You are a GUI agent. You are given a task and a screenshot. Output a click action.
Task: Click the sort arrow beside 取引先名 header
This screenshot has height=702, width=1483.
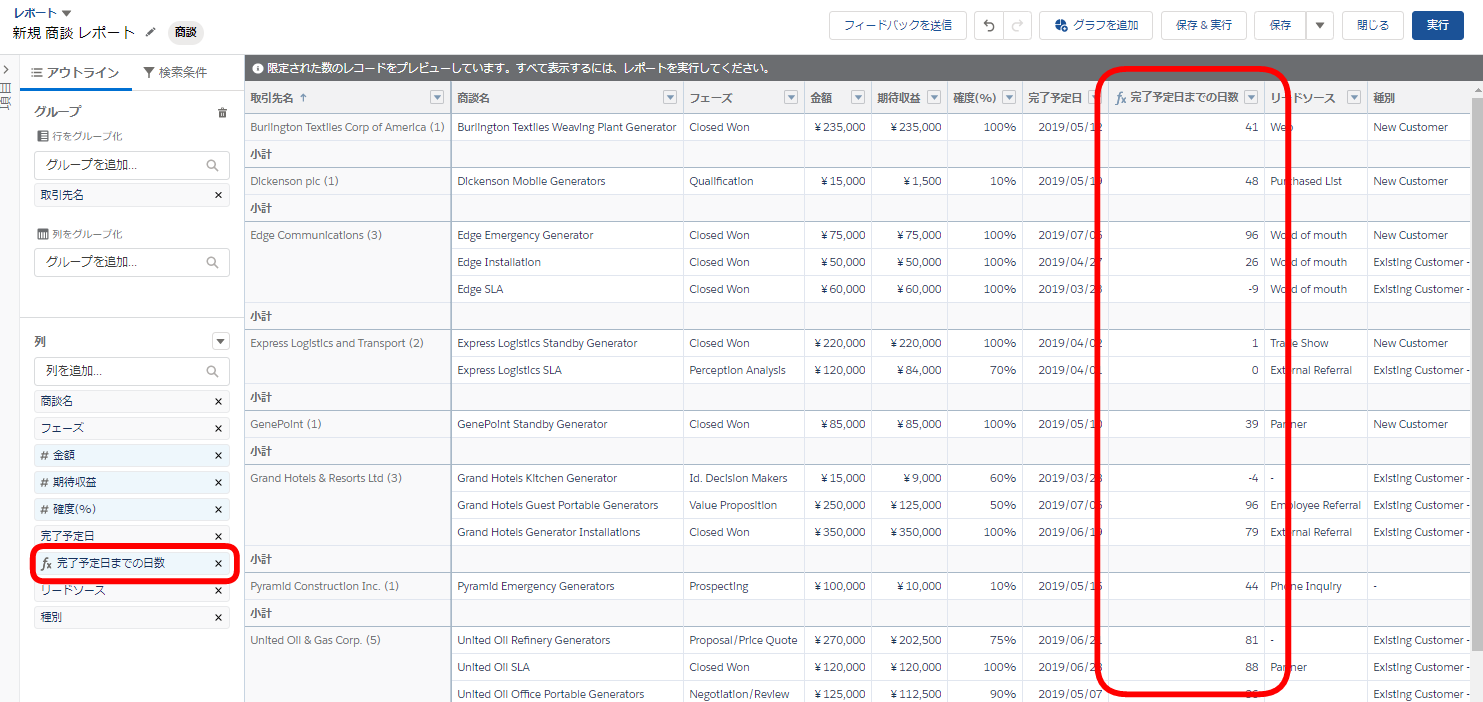[303, 97]
